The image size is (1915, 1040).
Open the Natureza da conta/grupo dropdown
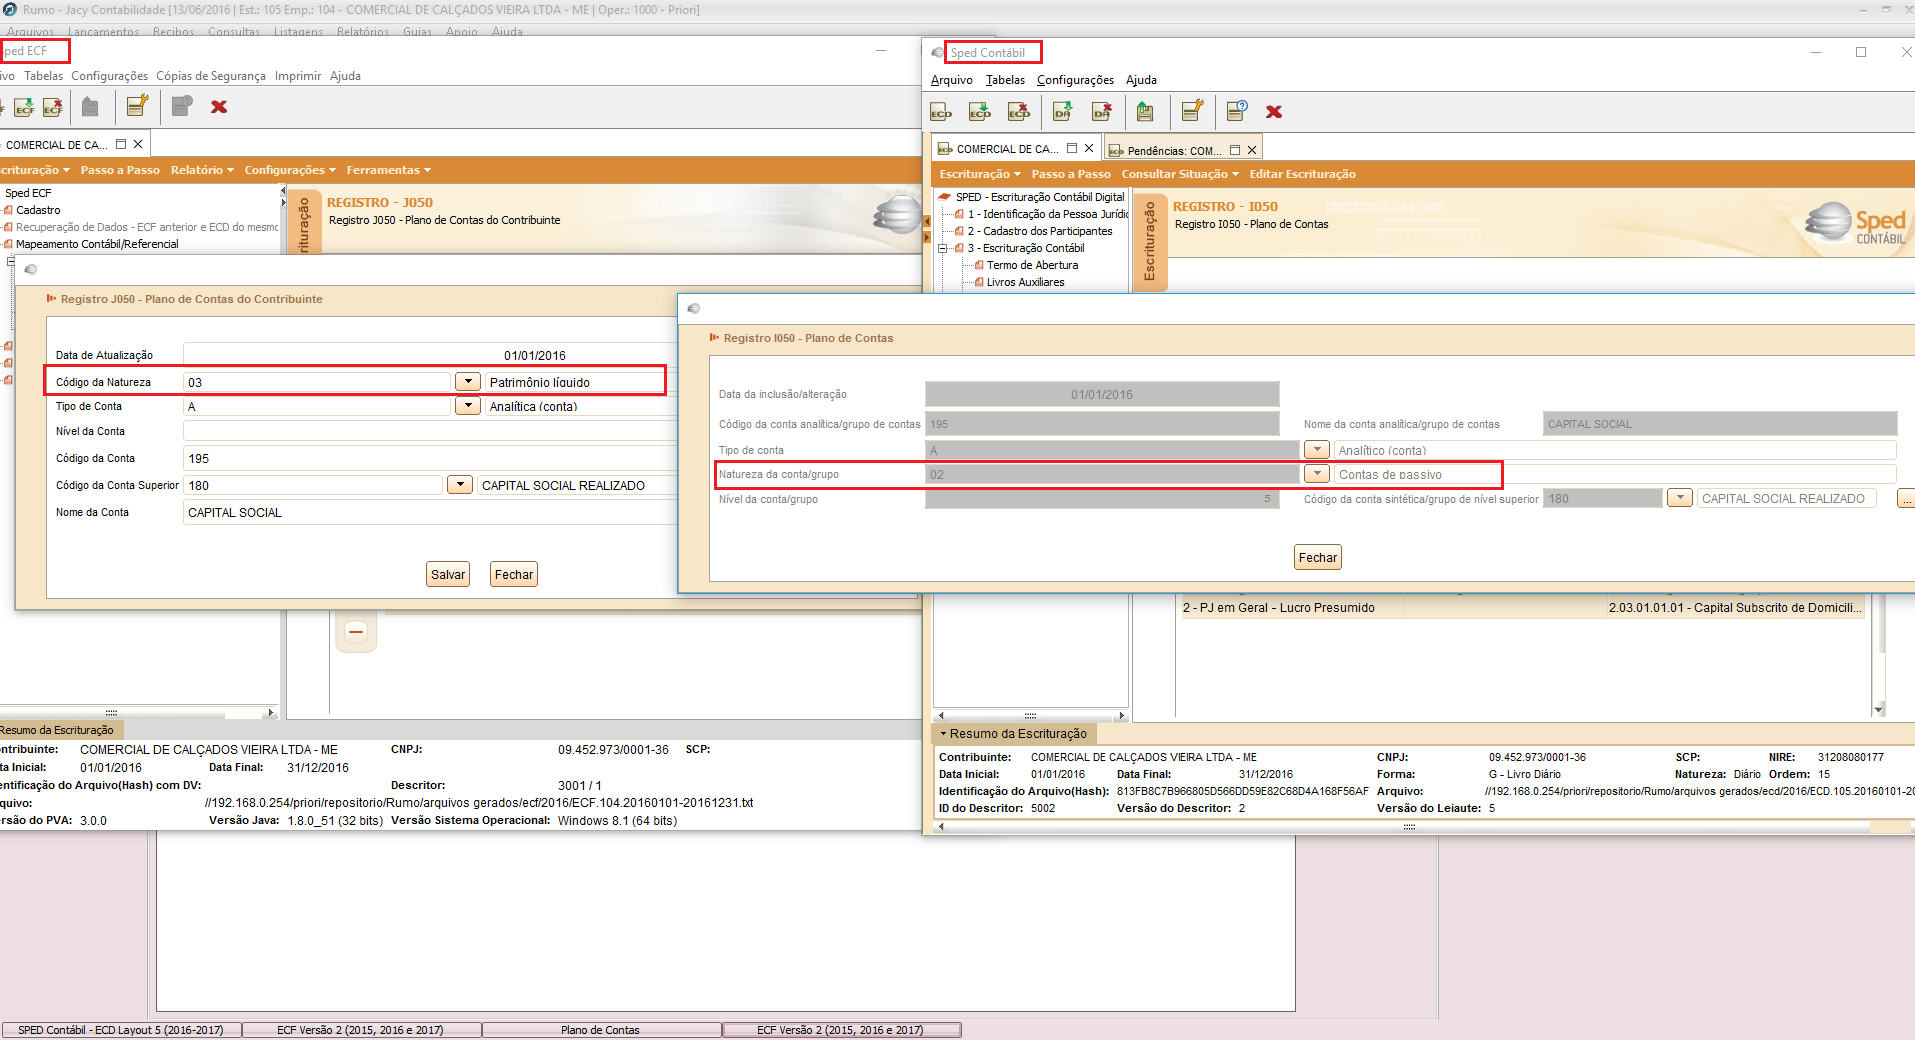[1317, 473]
